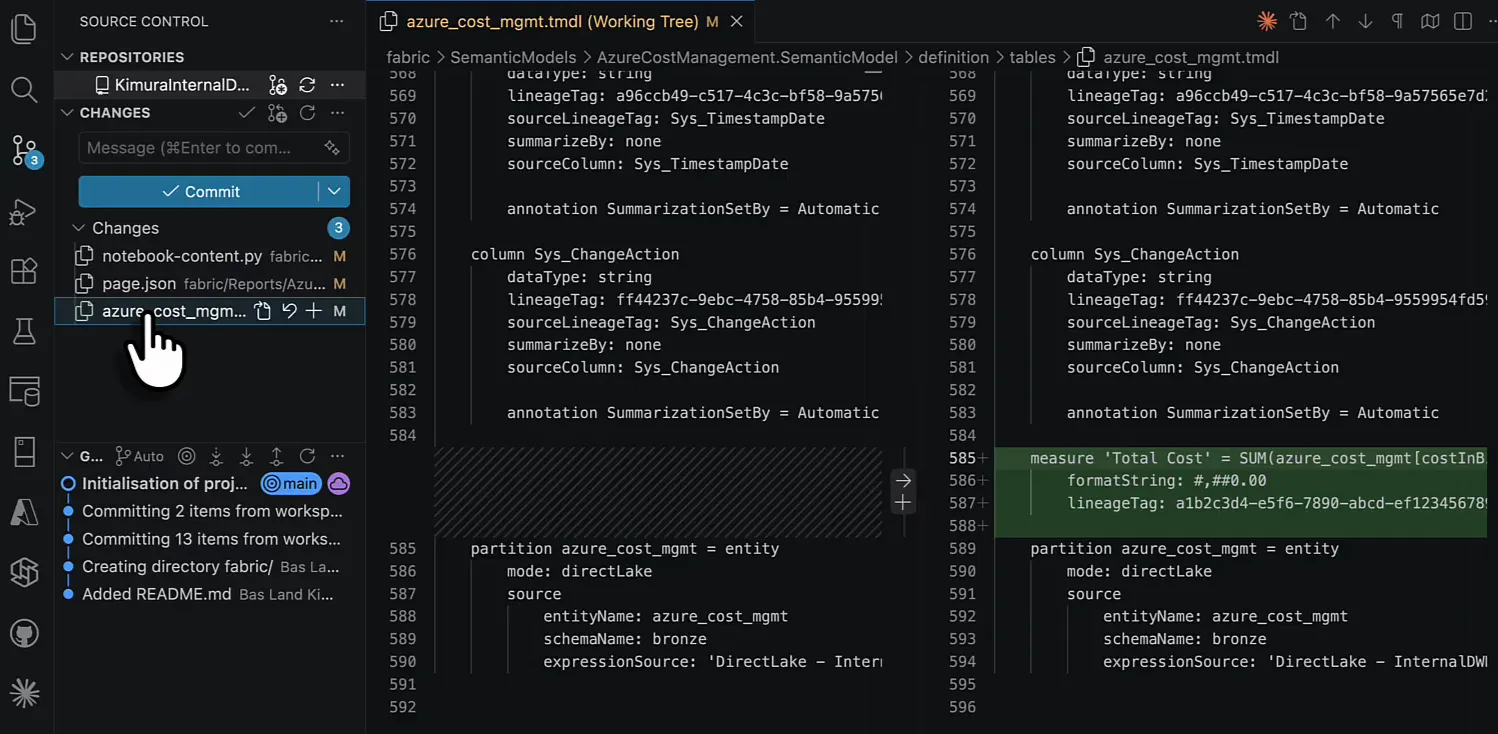Click the definition breadcrumb item
Image resolution: width=1498 pixels, height=734 pixels.
point(953,57)
